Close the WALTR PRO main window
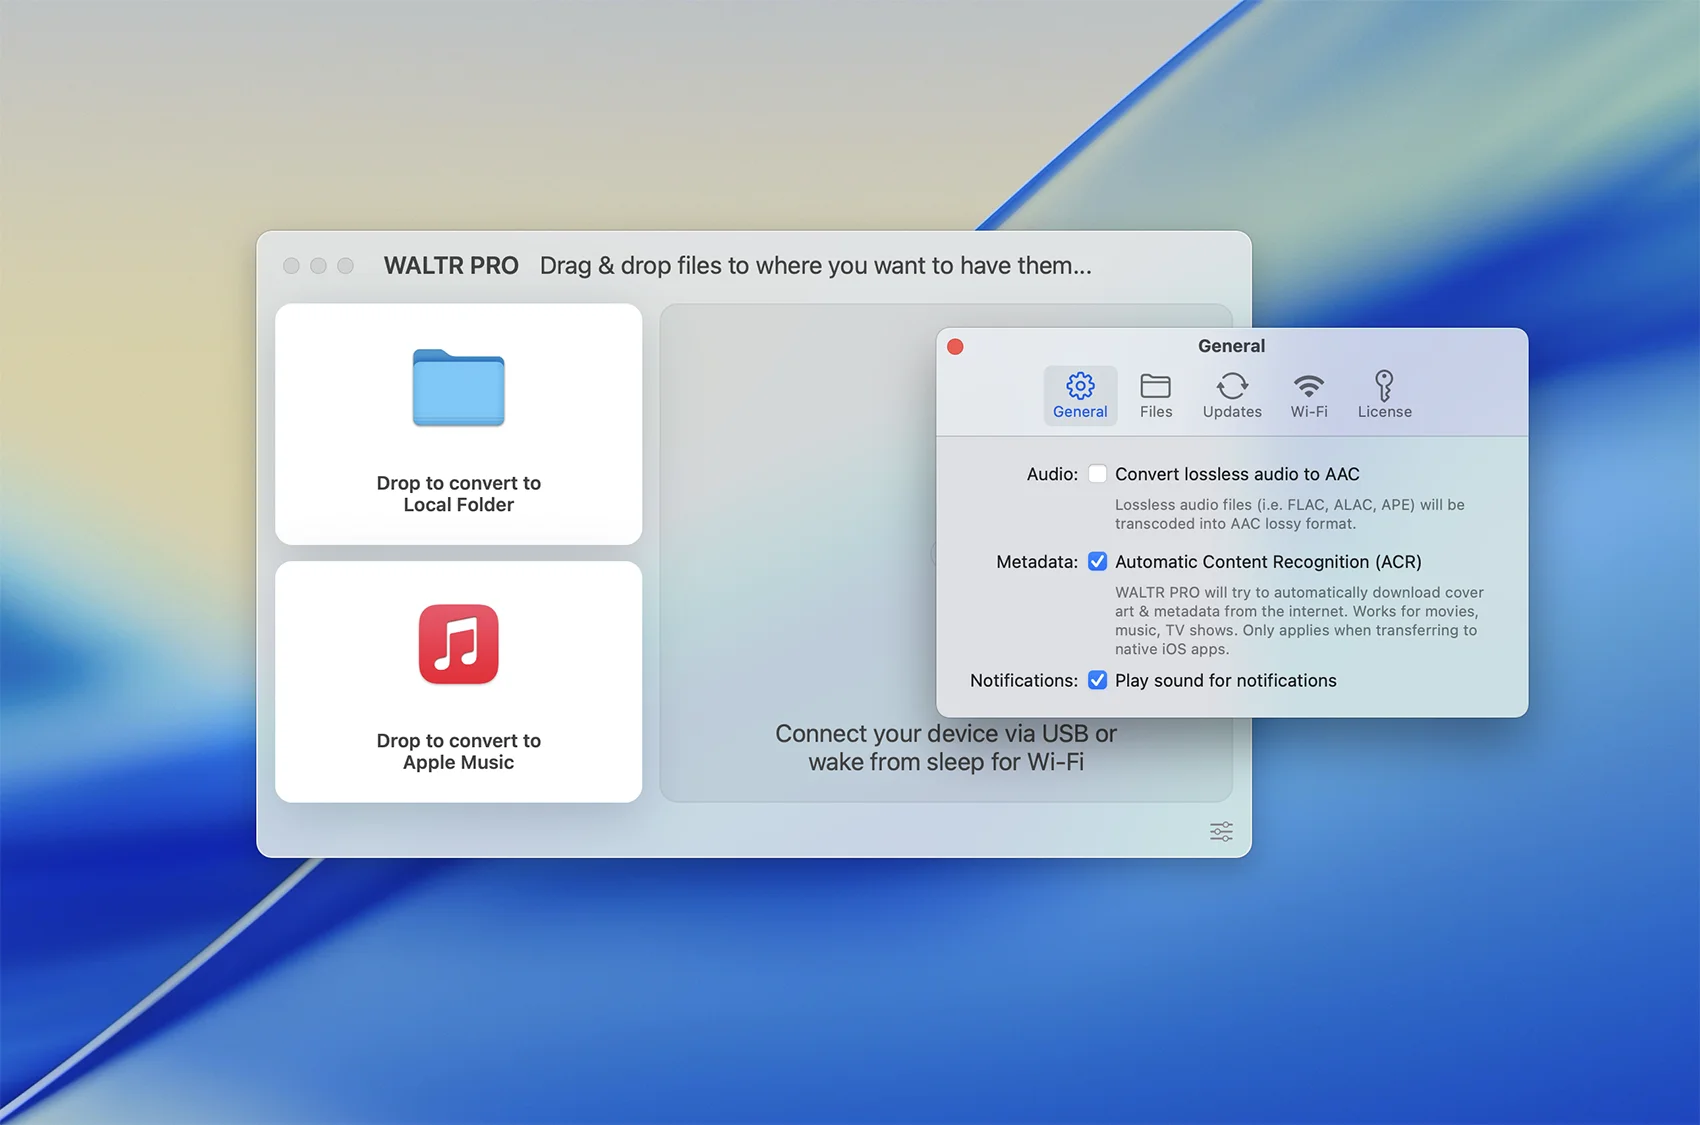 click(291, 266)
